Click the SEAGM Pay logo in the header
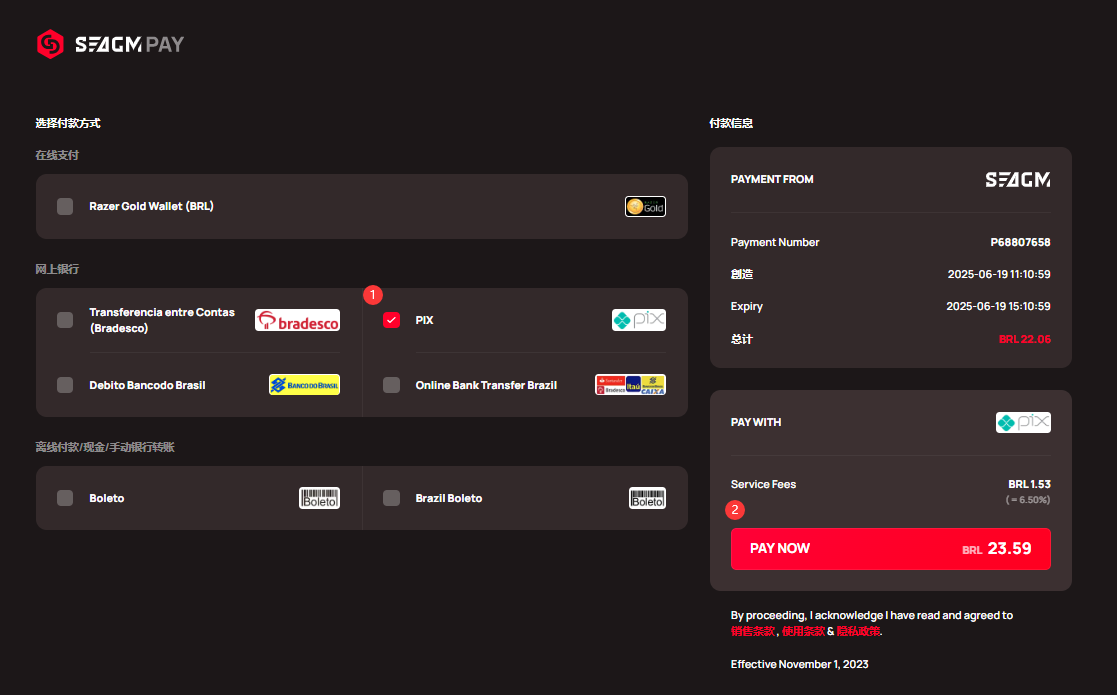 pos(110,44)
